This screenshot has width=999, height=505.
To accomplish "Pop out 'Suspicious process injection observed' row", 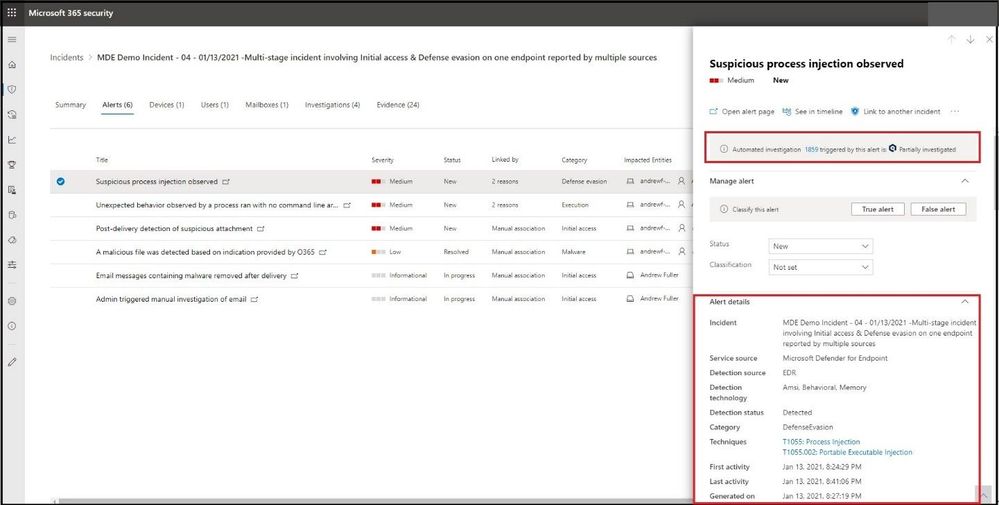I will point(226,181).
